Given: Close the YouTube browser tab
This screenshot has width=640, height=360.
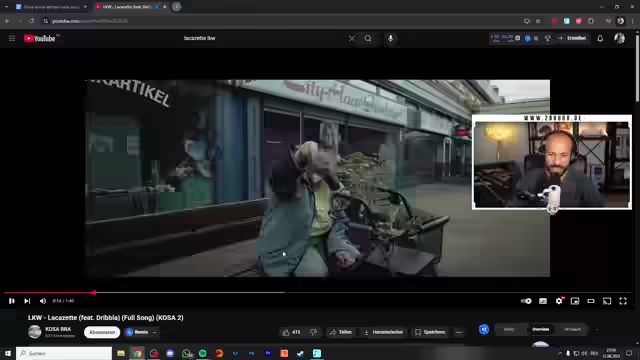Looking at the screenshot, I should [164, 7].
